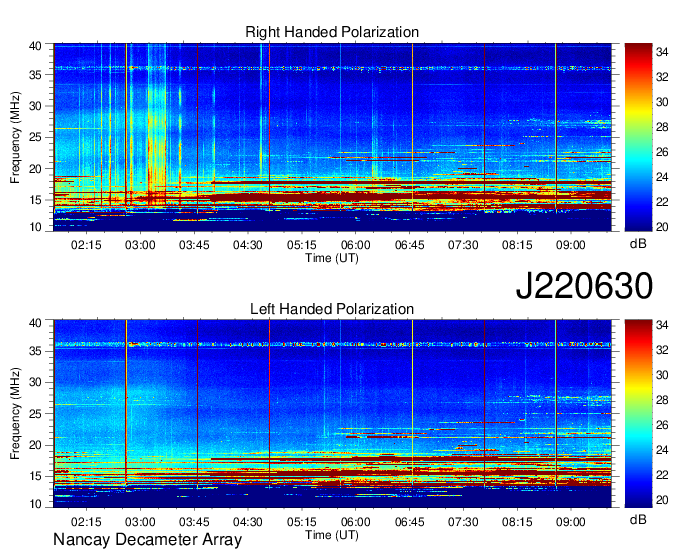Image resolution: width=680 pixels, height=552 pixels.
Task: Click the 28 value on top color bar
Action: pyautogui.click(x=662, y=127)
